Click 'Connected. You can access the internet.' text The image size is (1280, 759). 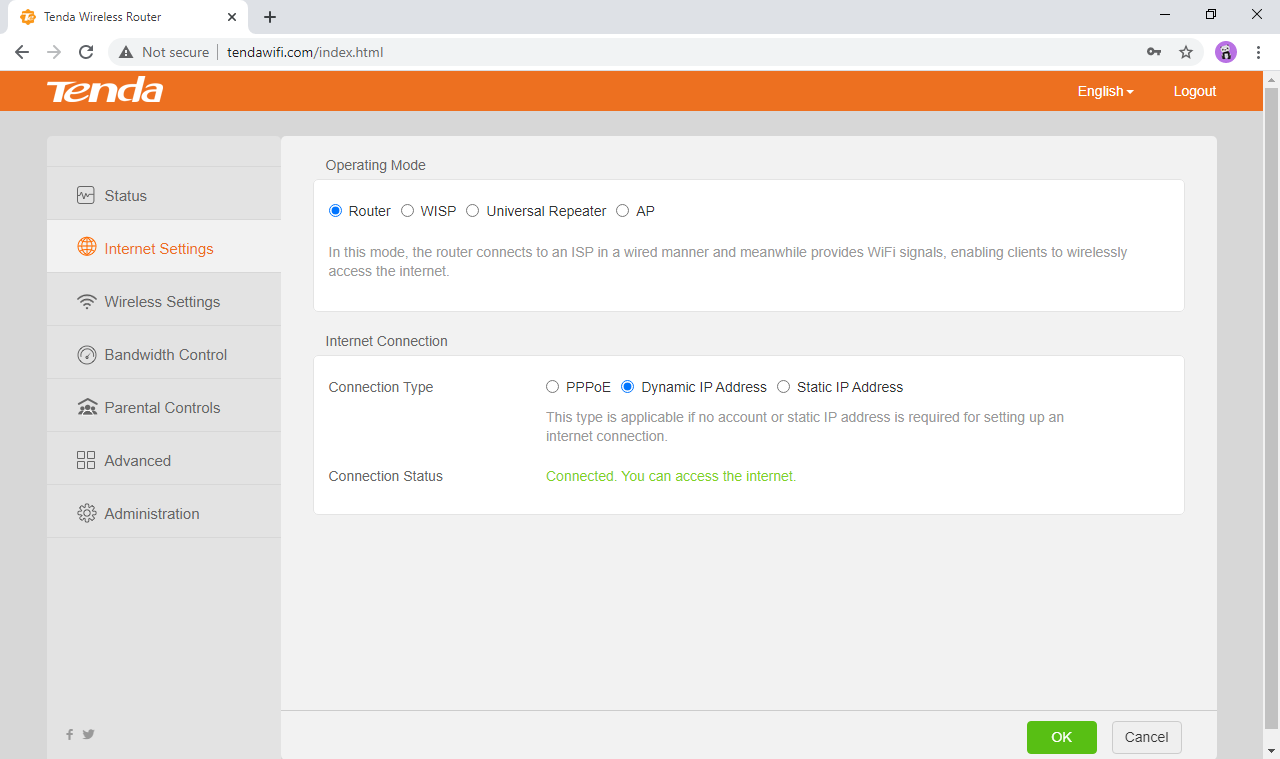671,476
